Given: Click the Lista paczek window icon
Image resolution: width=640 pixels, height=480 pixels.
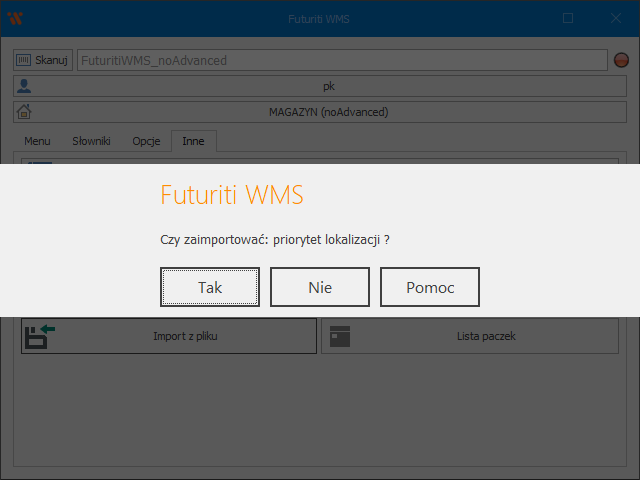Looking at the screenshot, I should pos(340,336).
